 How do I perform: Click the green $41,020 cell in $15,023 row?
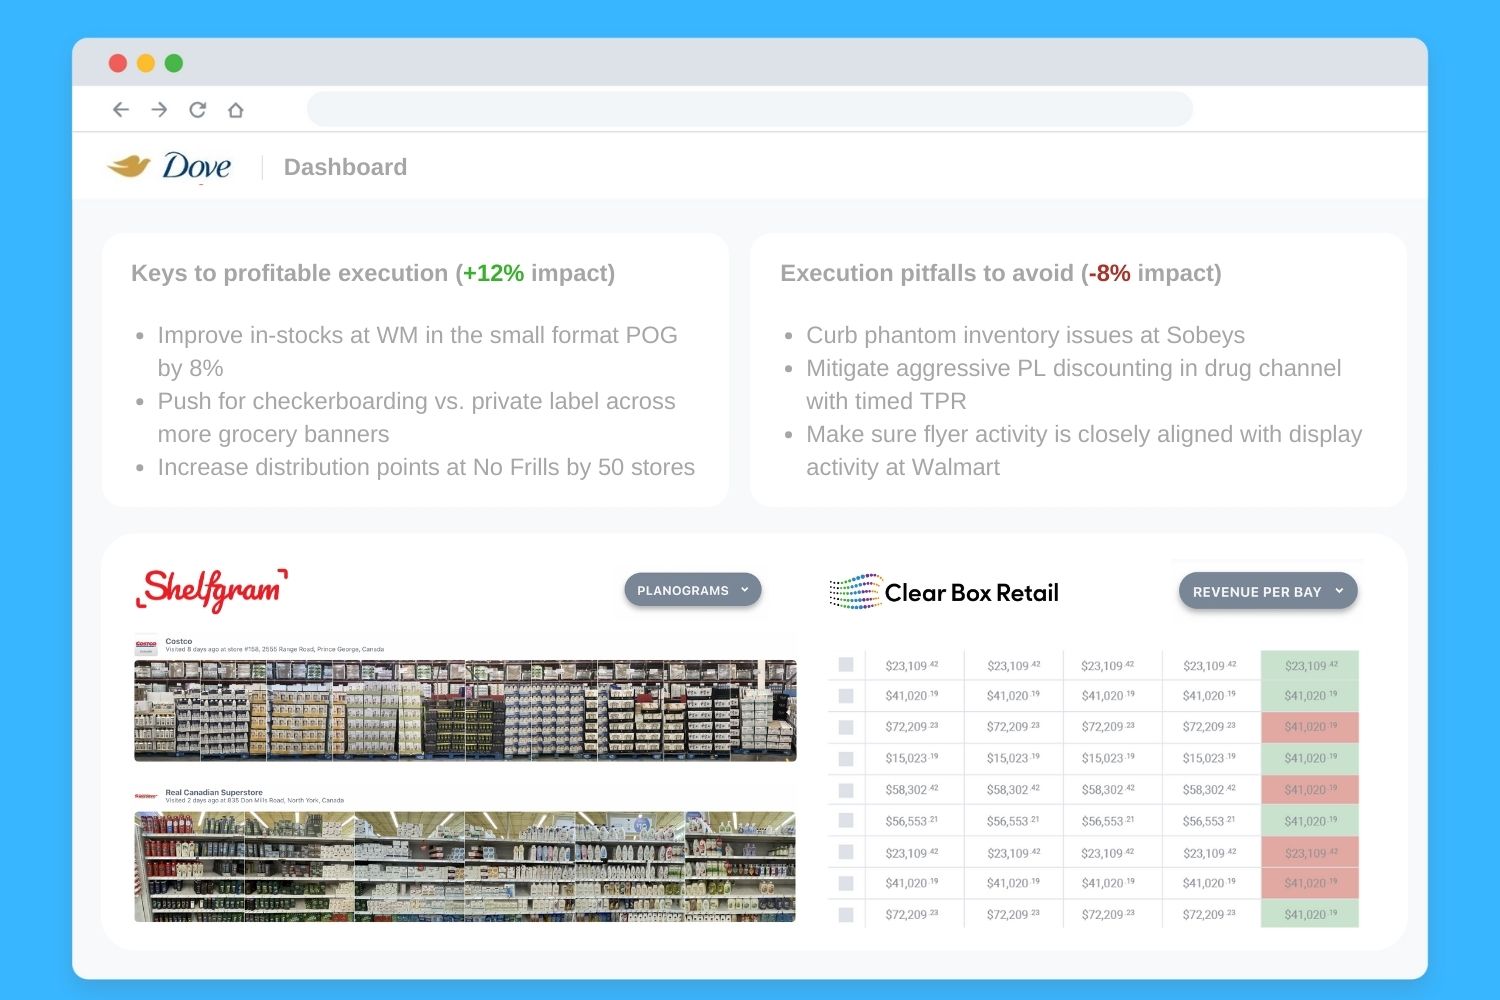[x=1310, y=759]
